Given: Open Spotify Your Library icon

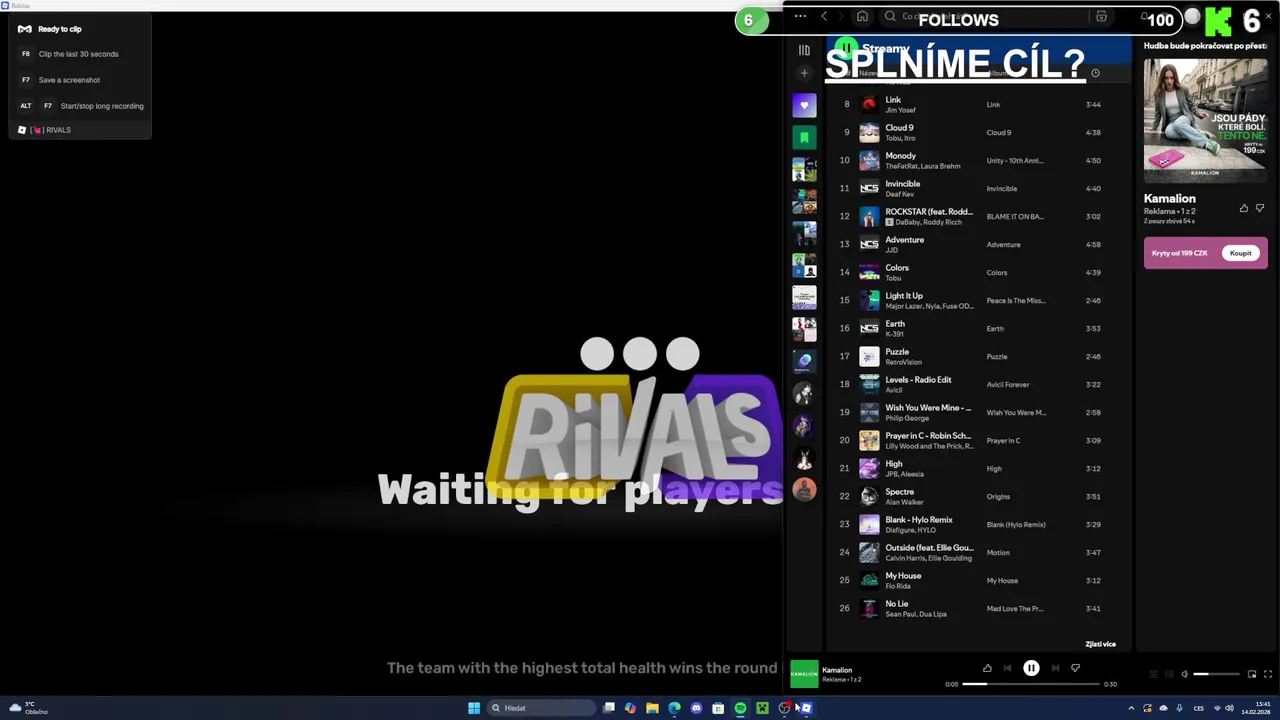Looking at the screenshot, I should click(804, 50).
